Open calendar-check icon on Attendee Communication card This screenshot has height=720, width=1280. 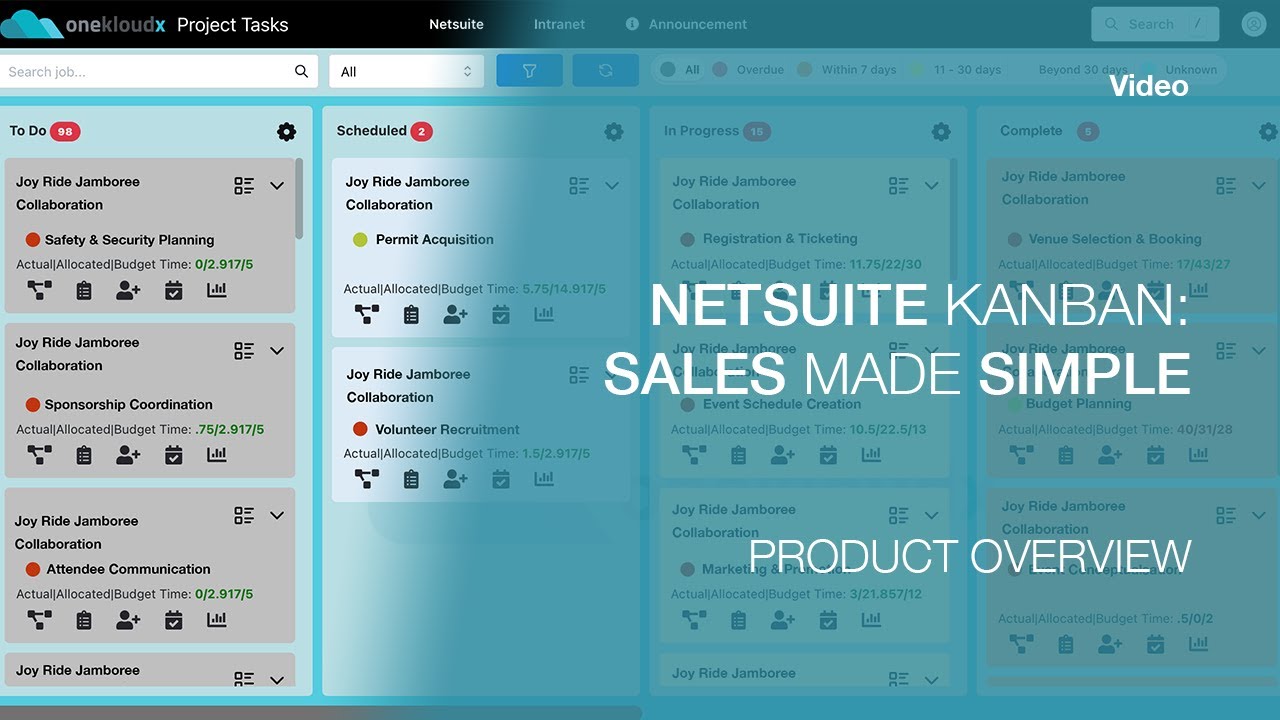tap(173, 620)
